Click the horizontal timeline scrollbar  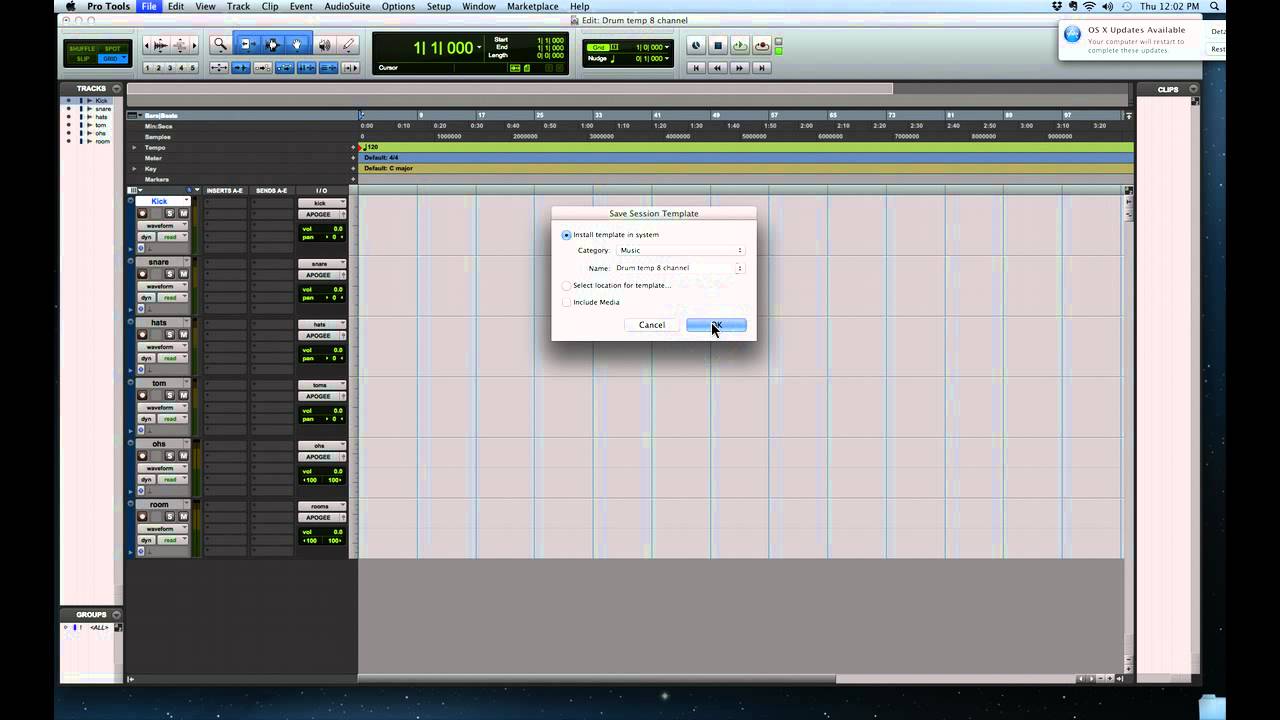[x=596, y=679]
